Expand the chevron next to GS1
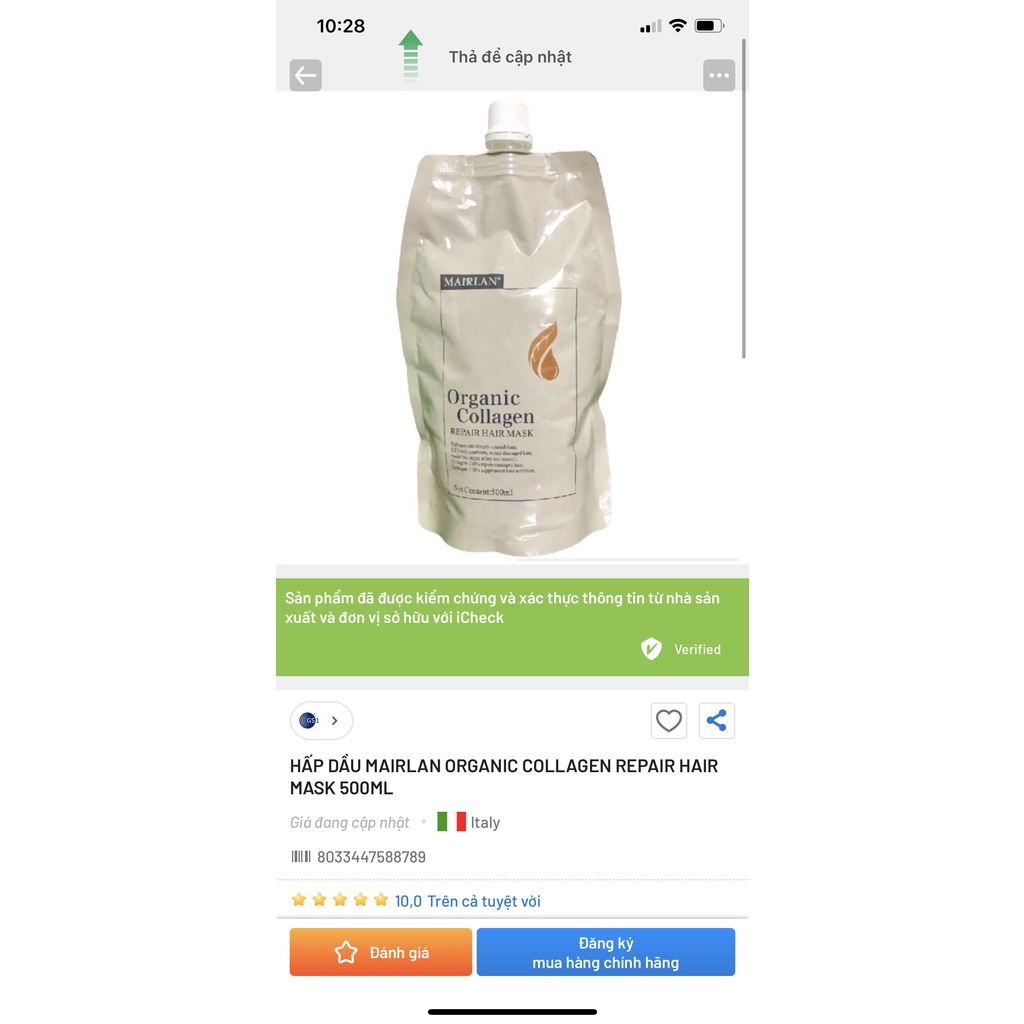Image resolution: width=1024 pixels, height=1024 pixels. (x=335, y=721)
